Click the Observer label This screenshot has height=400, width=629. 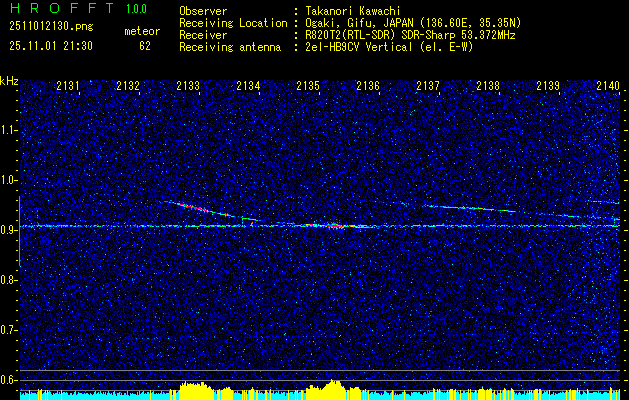pos(203,11)
